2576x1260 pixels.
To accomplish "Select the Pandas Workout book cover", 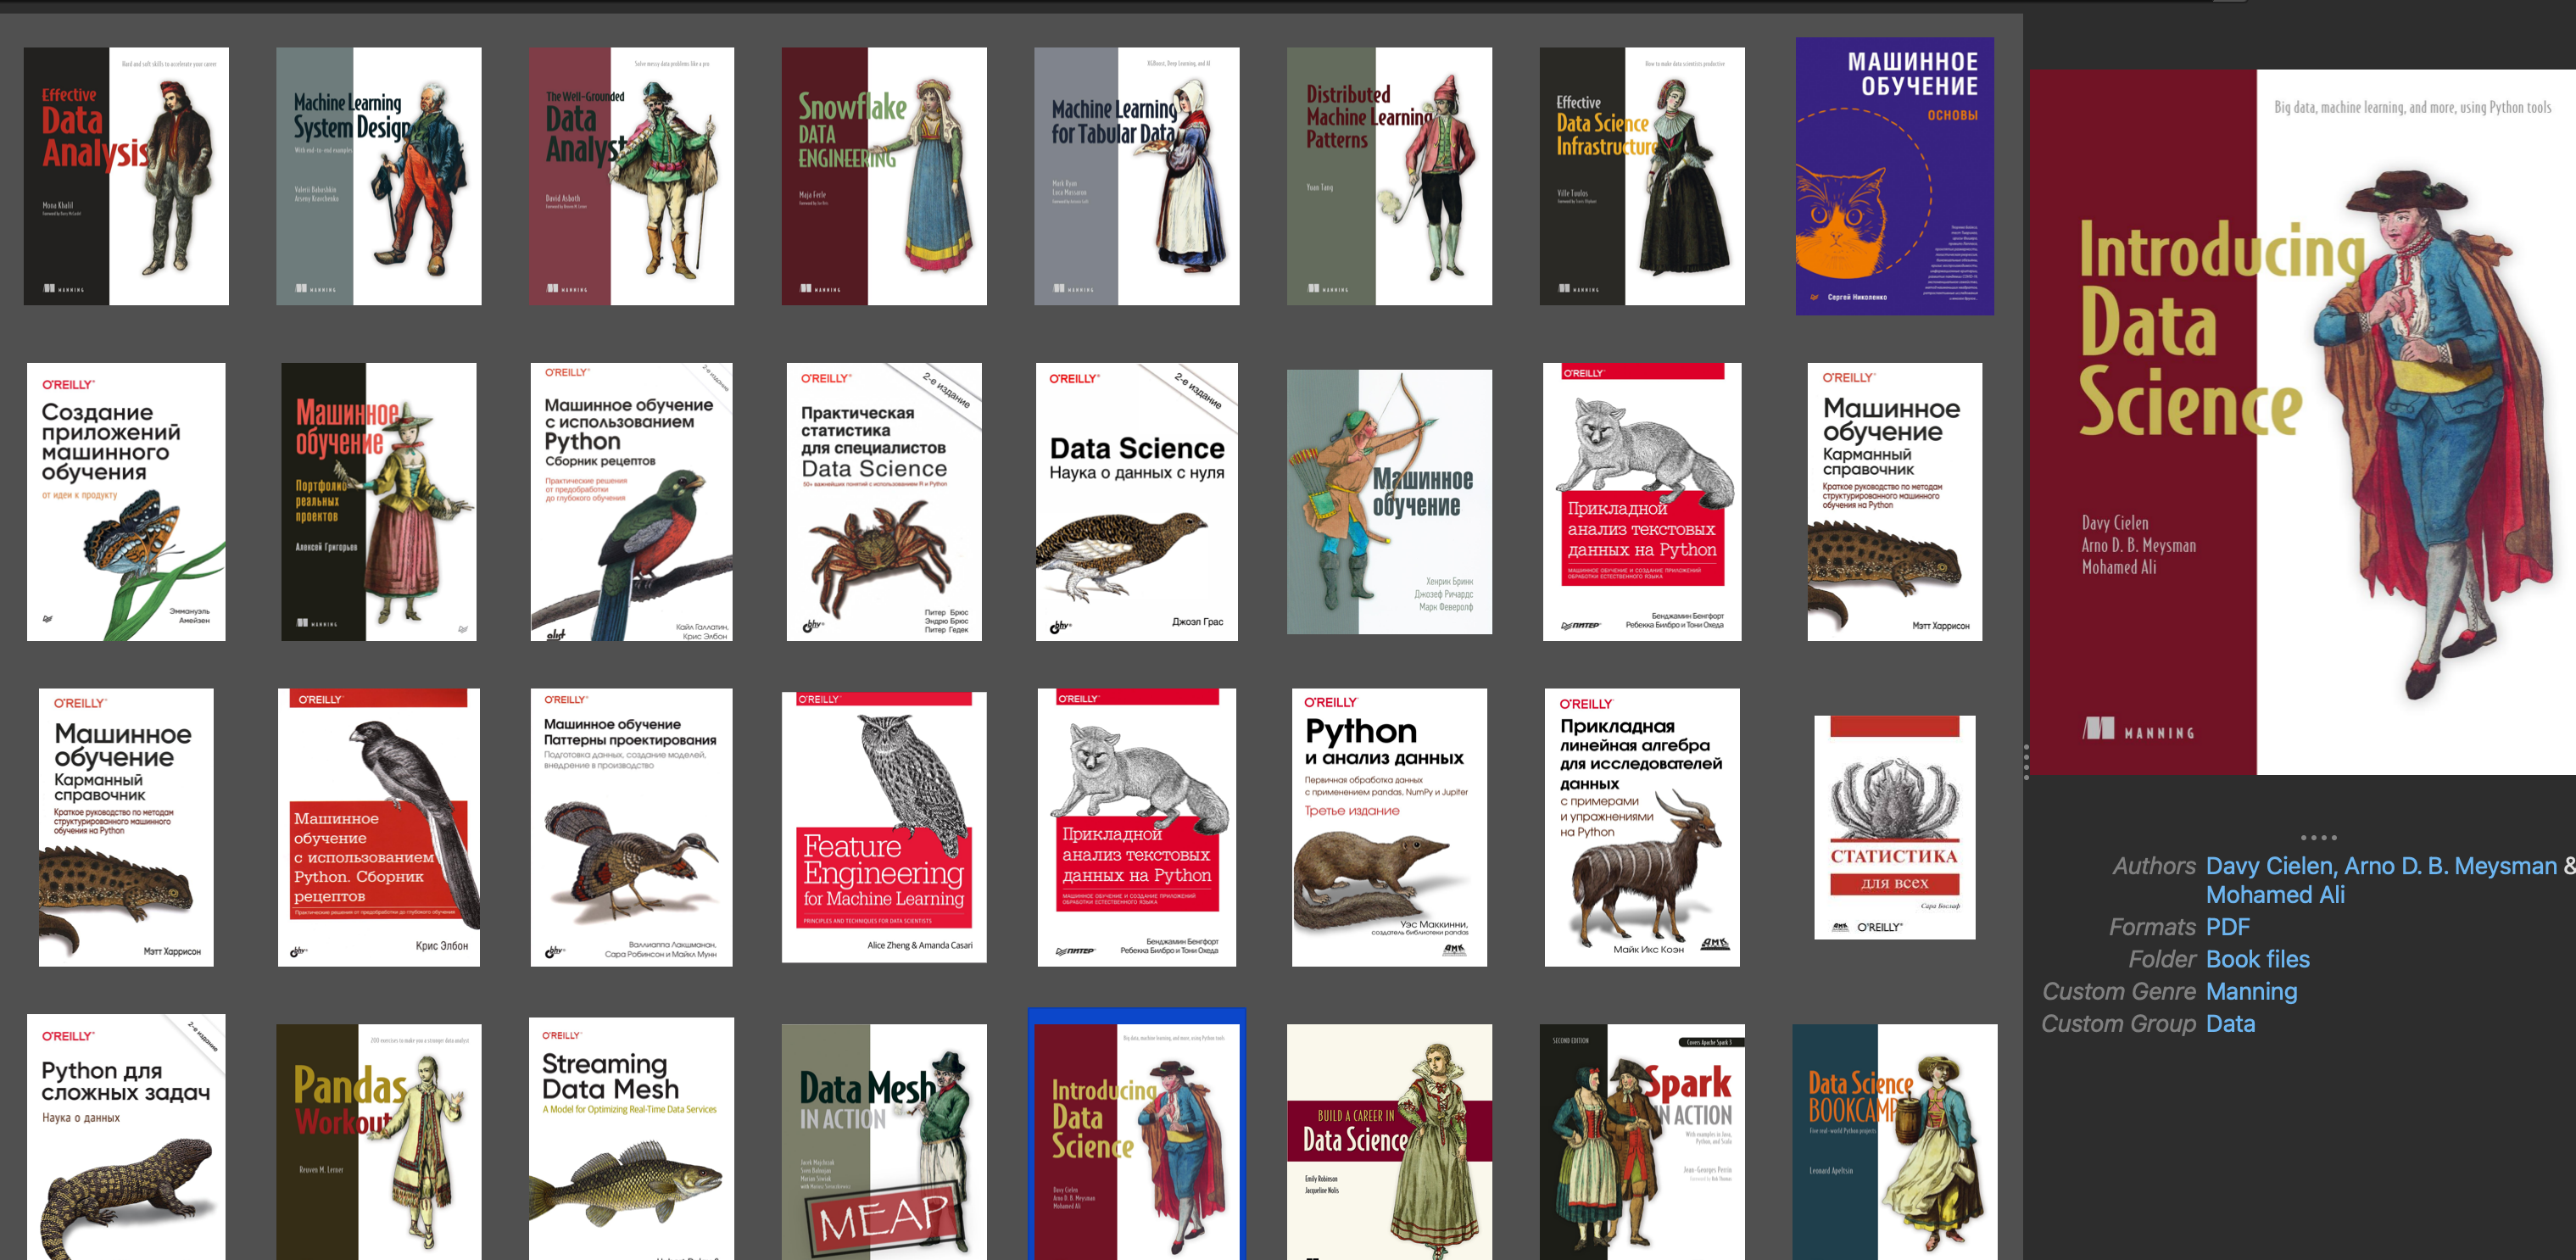I will 379,1142.
